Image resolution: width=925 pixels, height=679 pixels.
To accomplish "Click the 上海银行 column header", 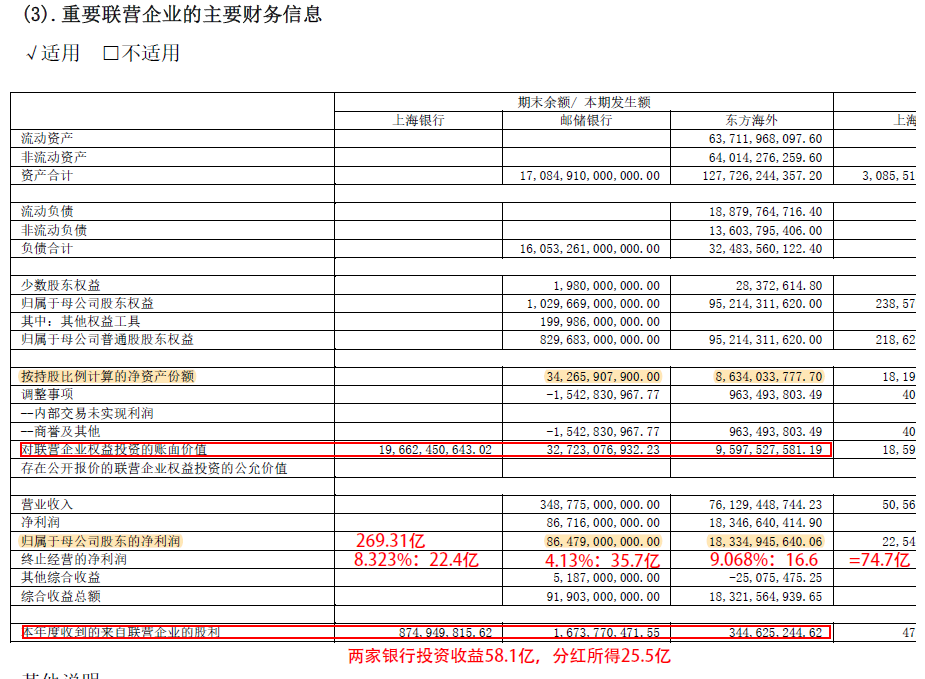I will pyautogui.click(x=418, y=120).
